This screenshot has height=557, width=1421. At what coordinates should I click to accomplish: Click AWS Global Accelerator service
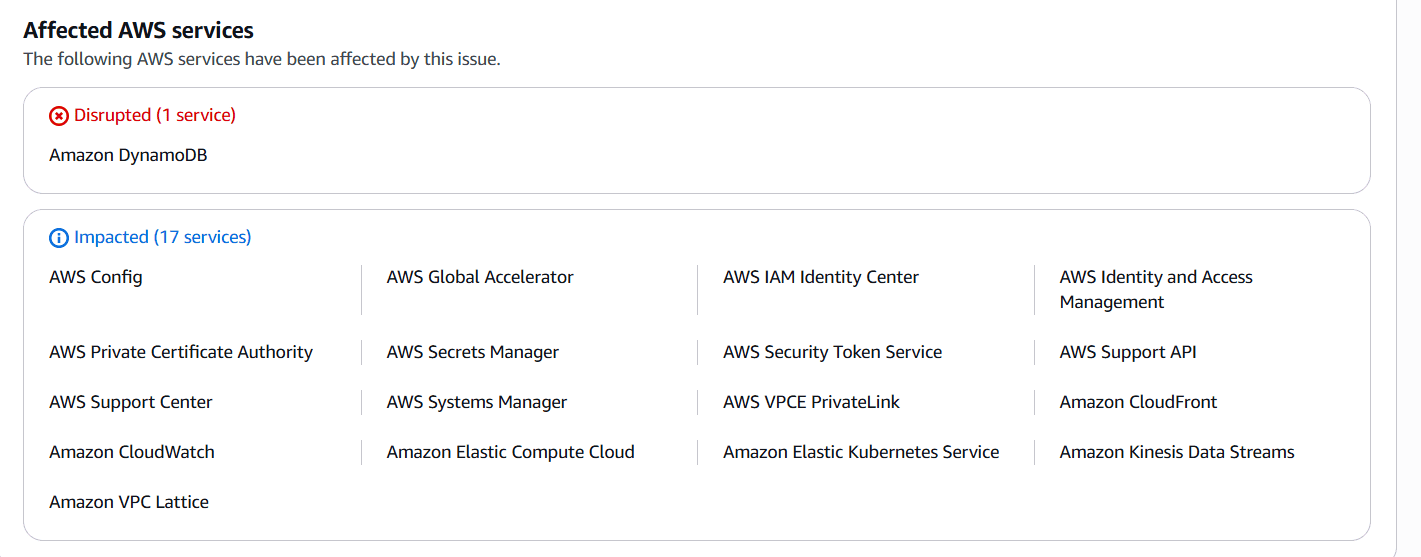pos(480,277)
